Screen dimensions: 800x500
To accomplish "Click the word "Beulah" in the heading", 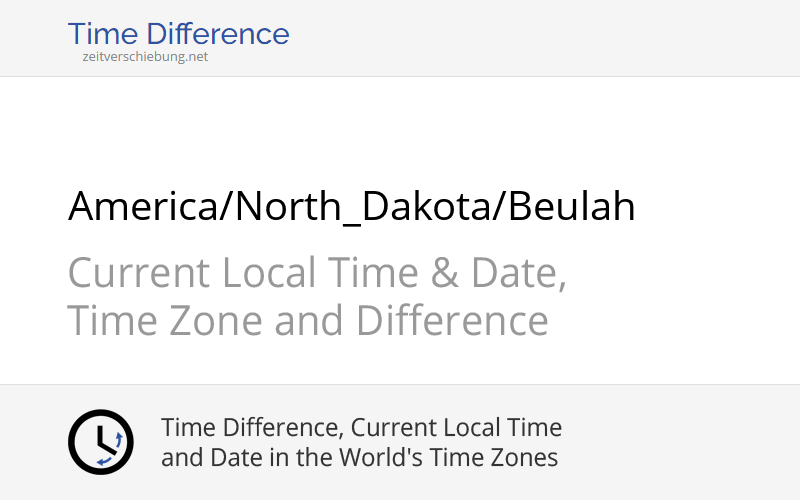I will tap(570, 207).
